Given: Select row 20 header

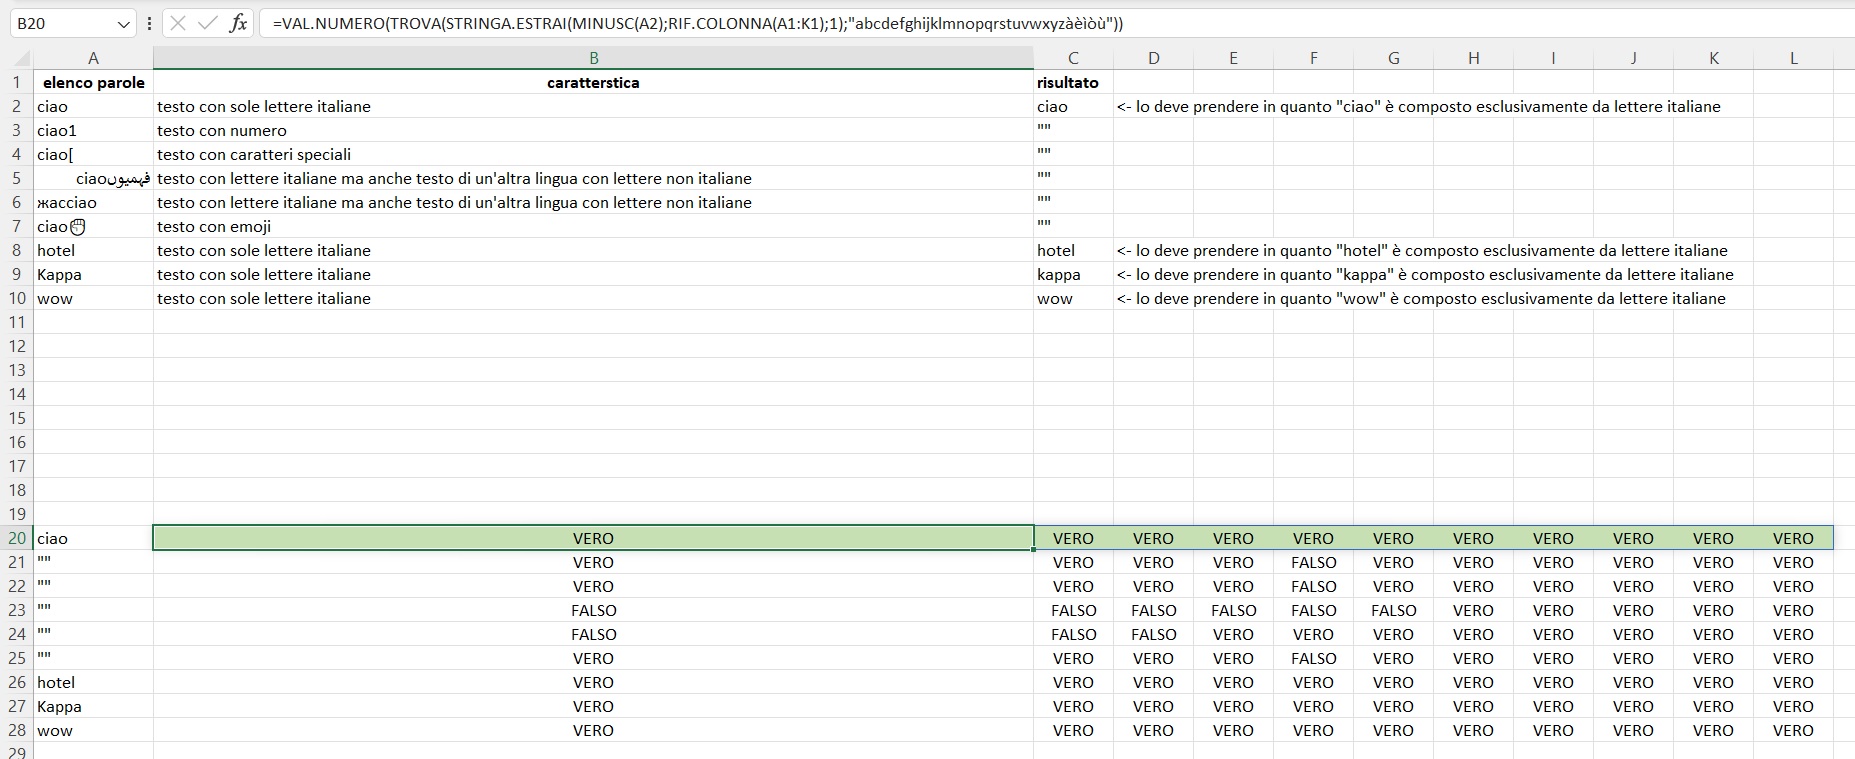Looking at the screenshot, I should tap(17, 538).
